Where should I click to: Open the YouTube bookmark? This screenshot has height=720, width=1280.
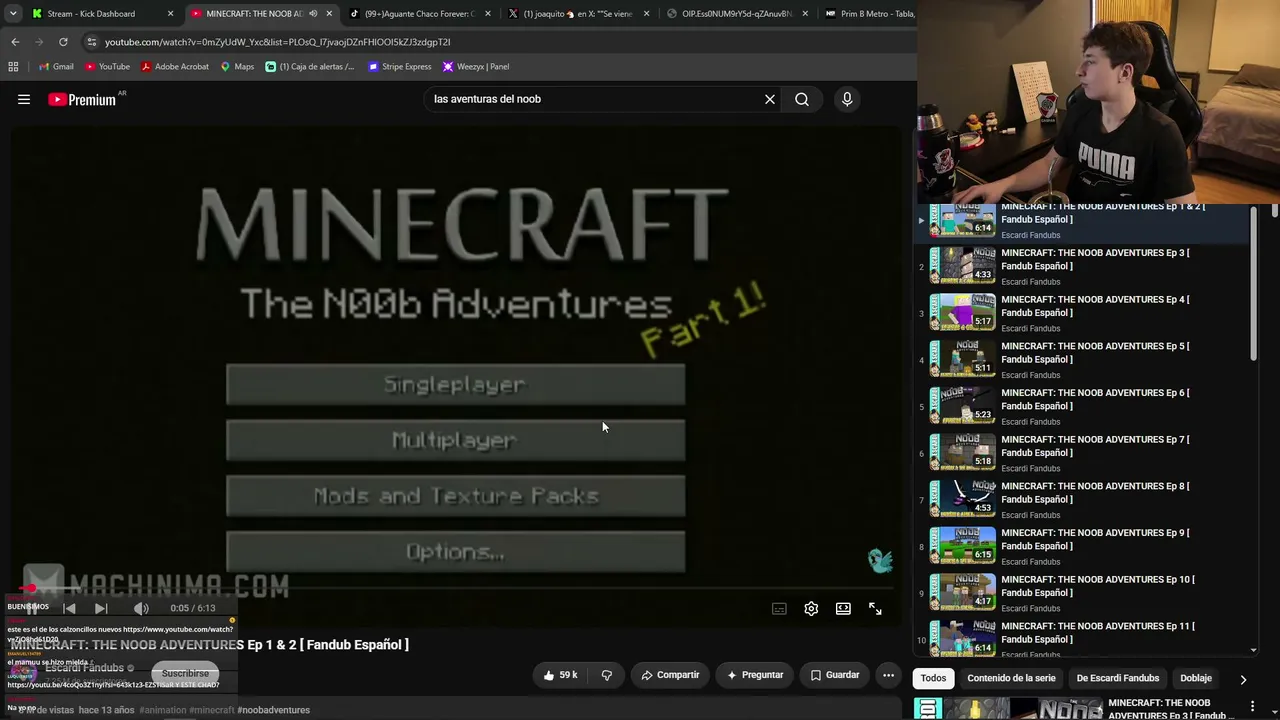(107, 67)
